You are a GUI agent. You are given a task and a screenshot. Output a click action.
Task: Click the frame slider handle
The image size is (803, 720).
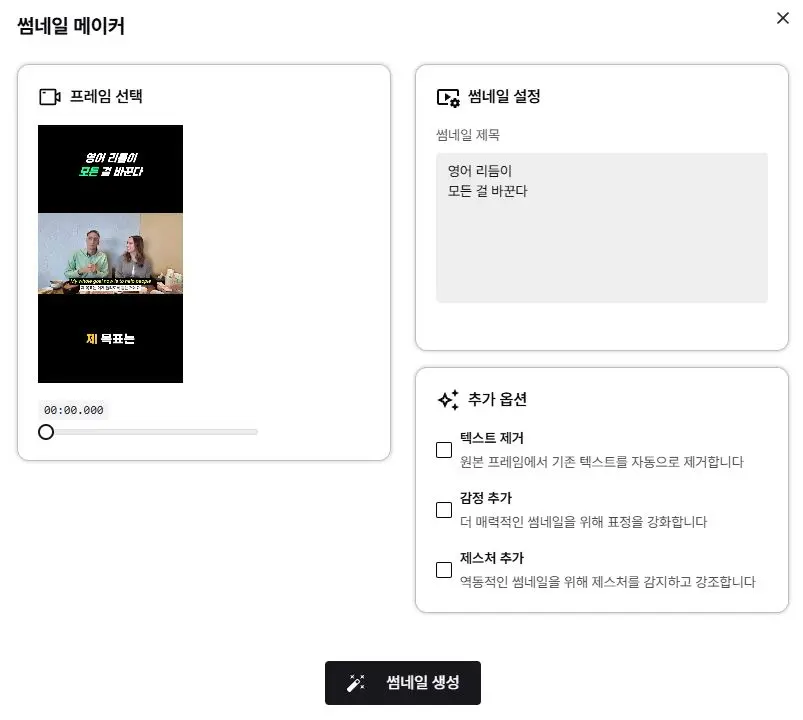tap(46, 432)
